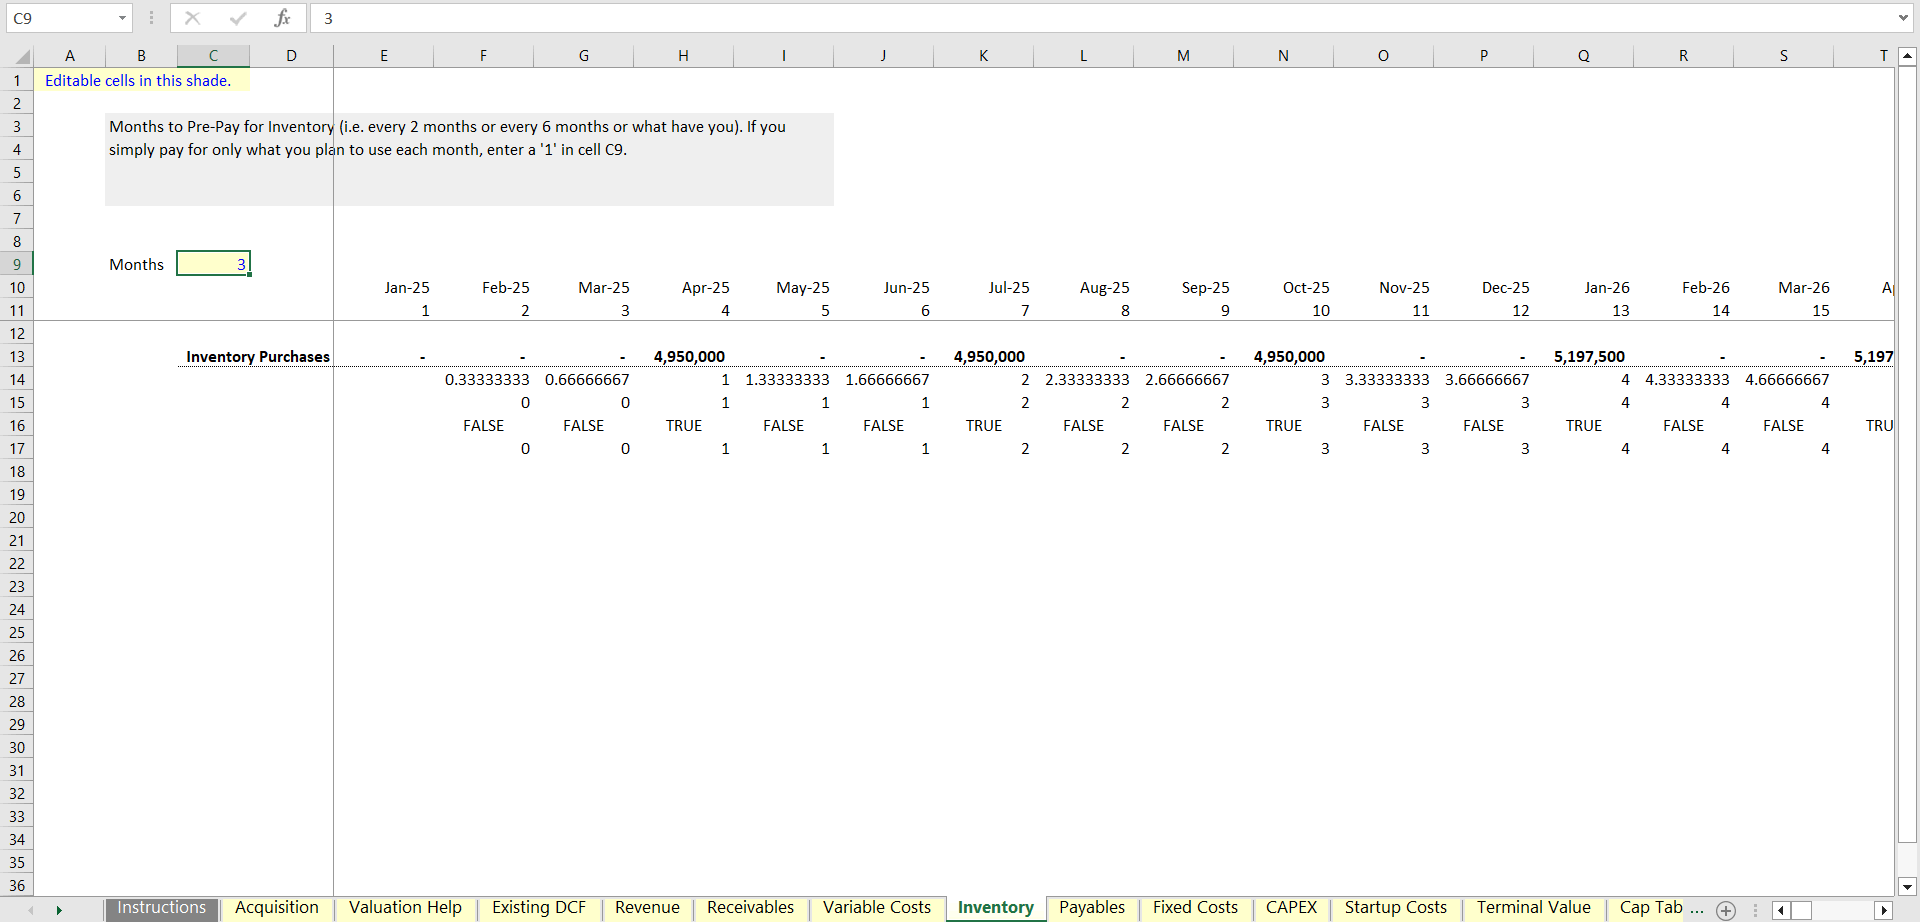Click the New Sheet plus icon
The width and height of the screenshot is (1920, 922).
[x=1727, y=910]
